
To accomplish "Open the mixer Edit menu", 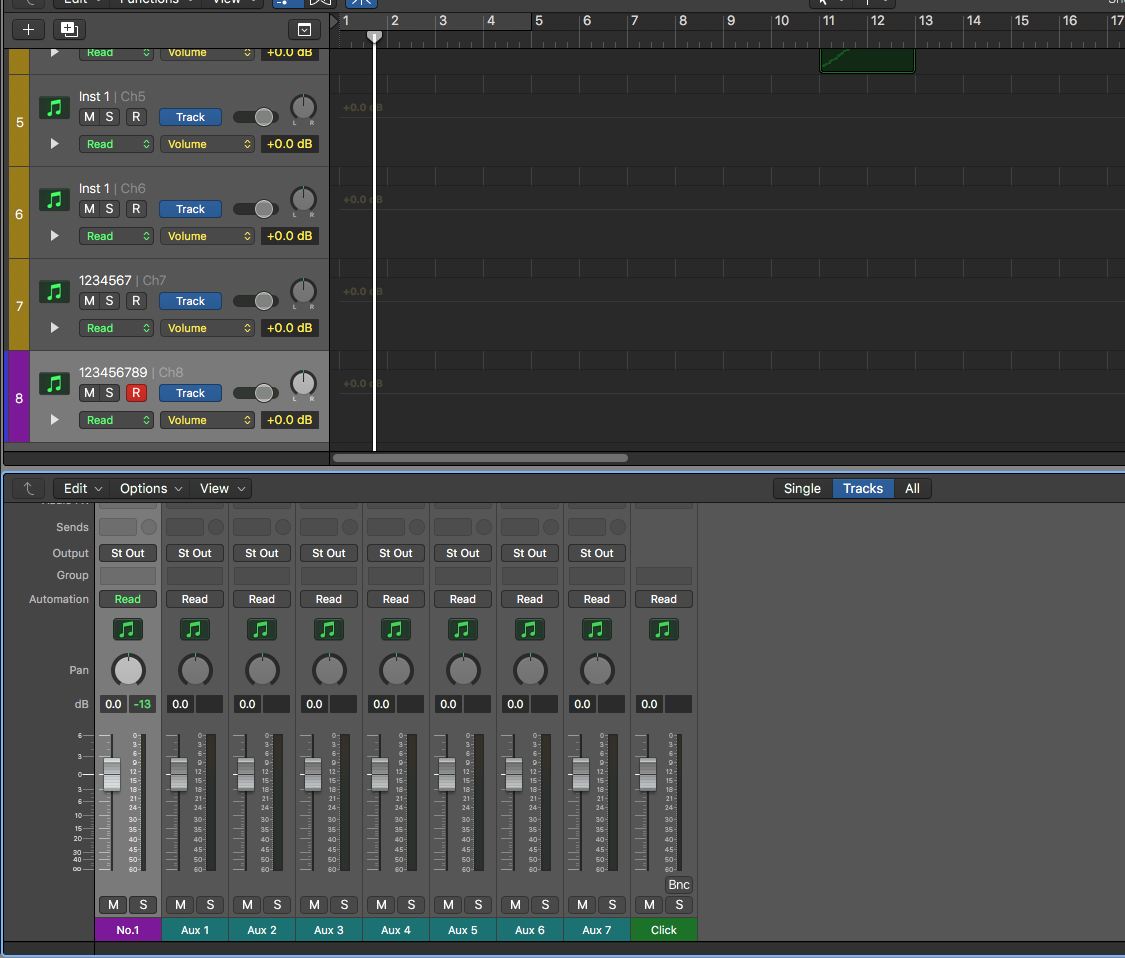I will (83, 489).
